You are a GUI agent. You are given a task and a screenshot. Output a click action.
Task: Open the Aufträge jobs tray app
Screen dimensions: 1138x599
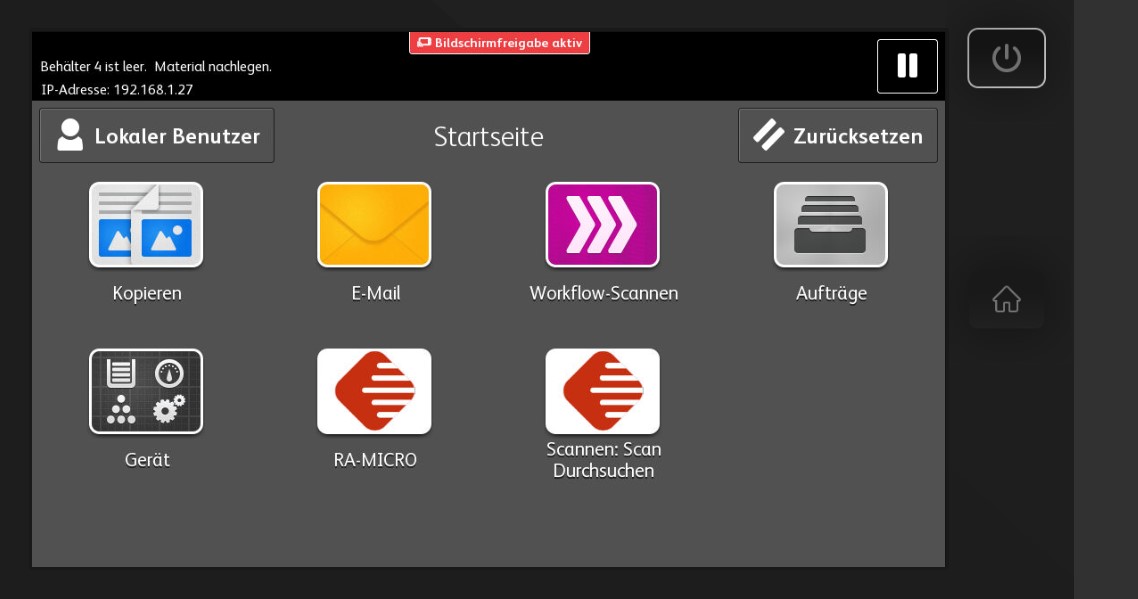[831, 224]
